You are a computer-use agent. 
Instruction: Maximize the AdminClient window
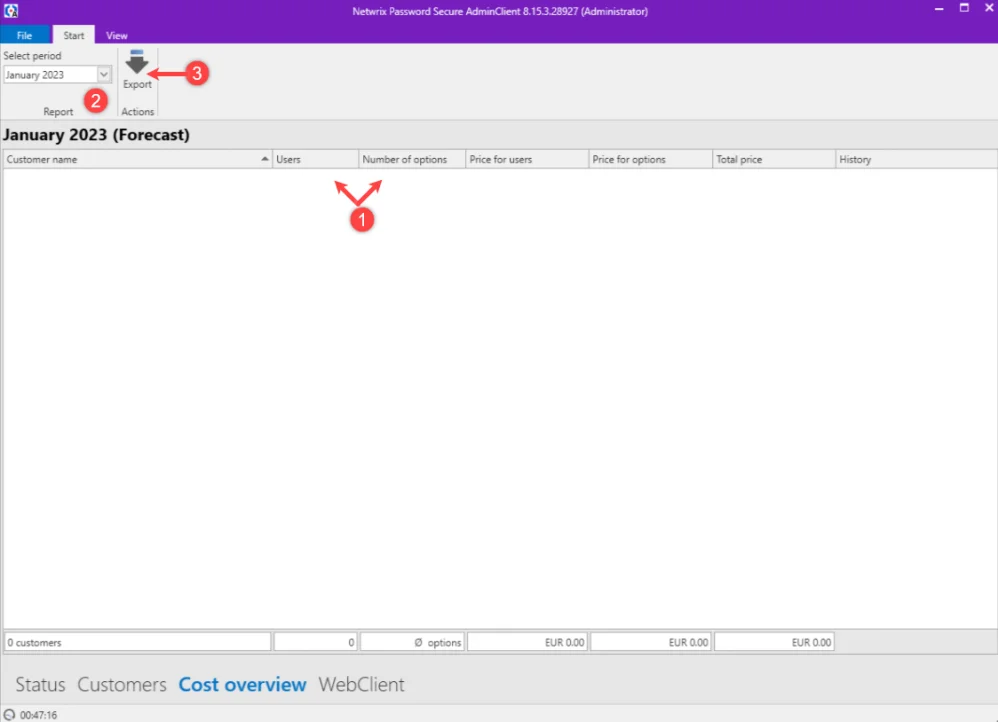pos(964,8)
